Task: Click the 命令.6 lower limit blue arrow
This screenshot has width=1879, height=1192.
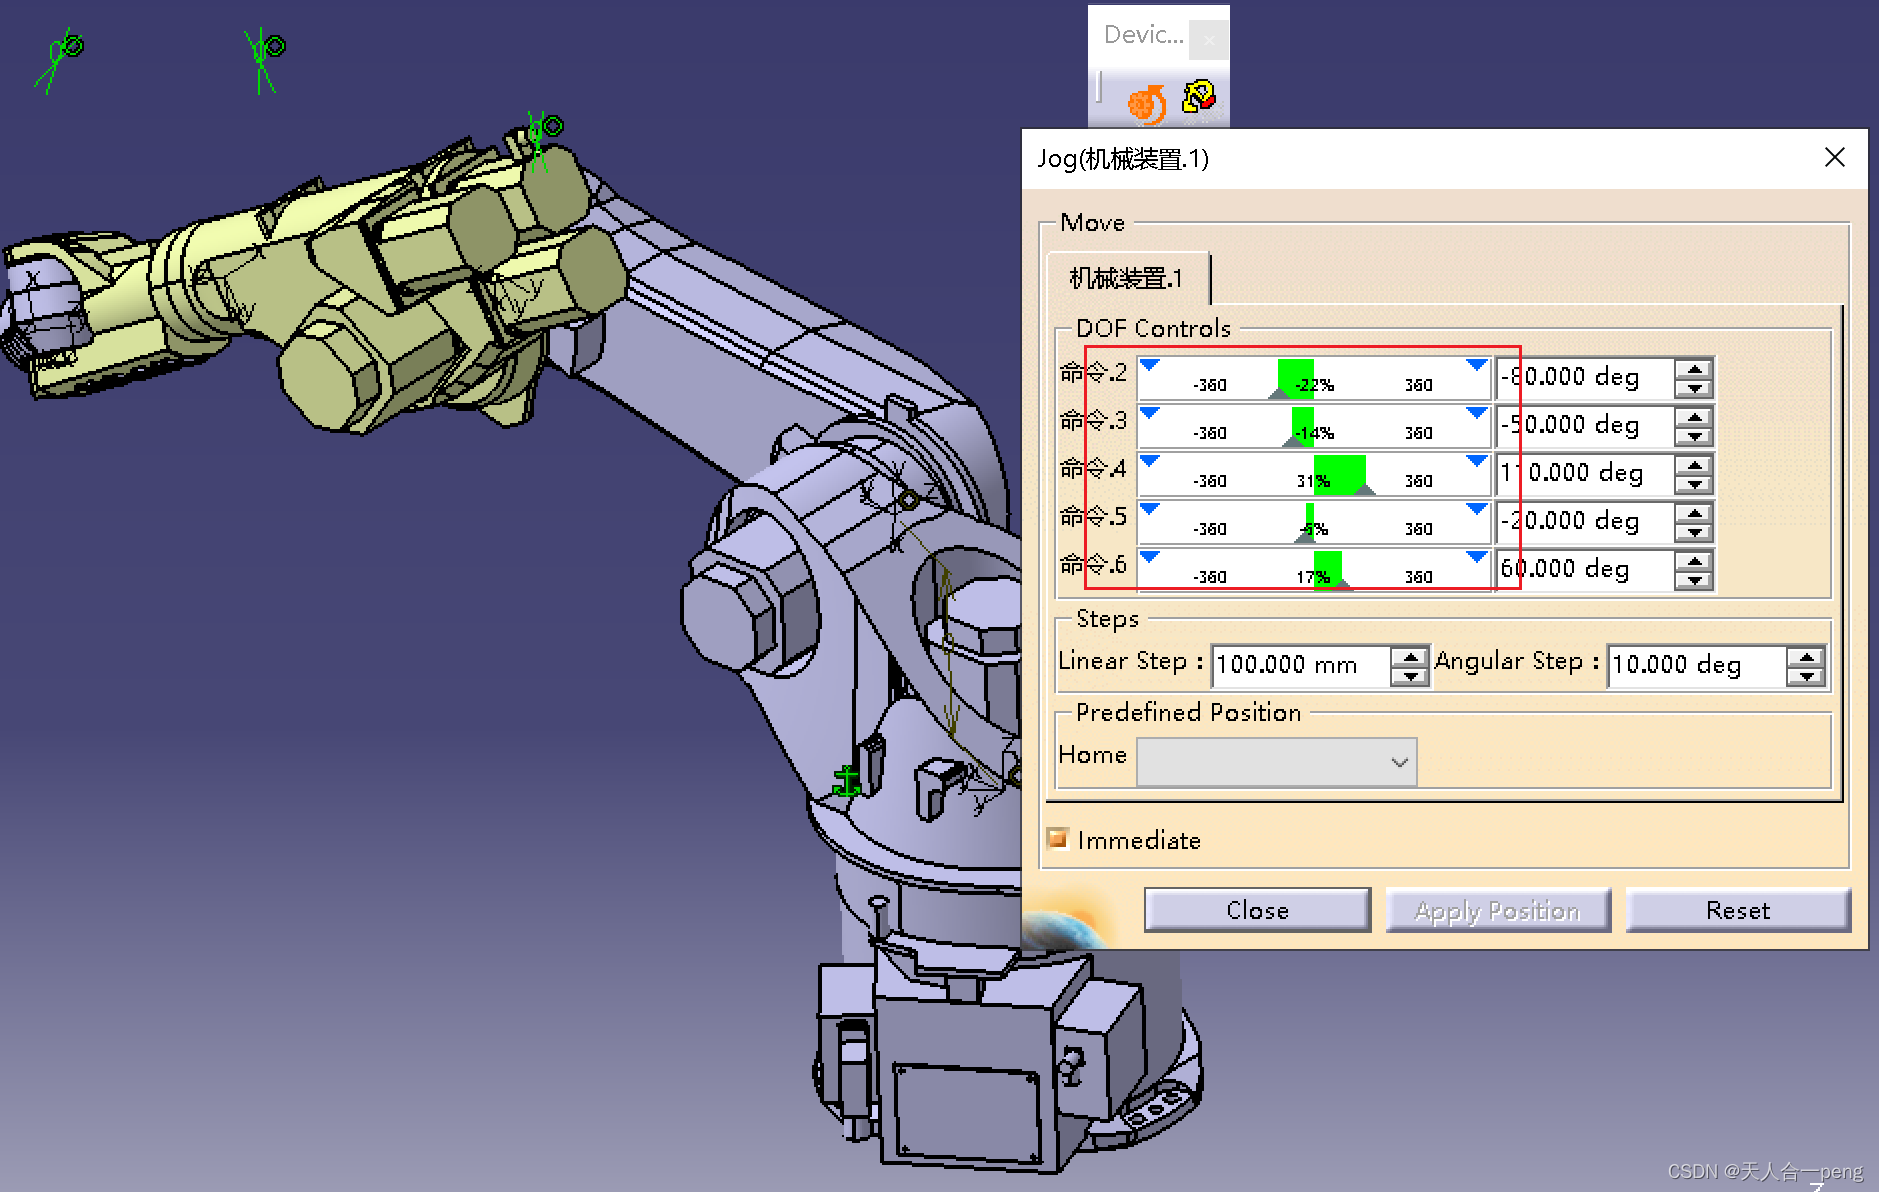Action: coord(1150,557)
